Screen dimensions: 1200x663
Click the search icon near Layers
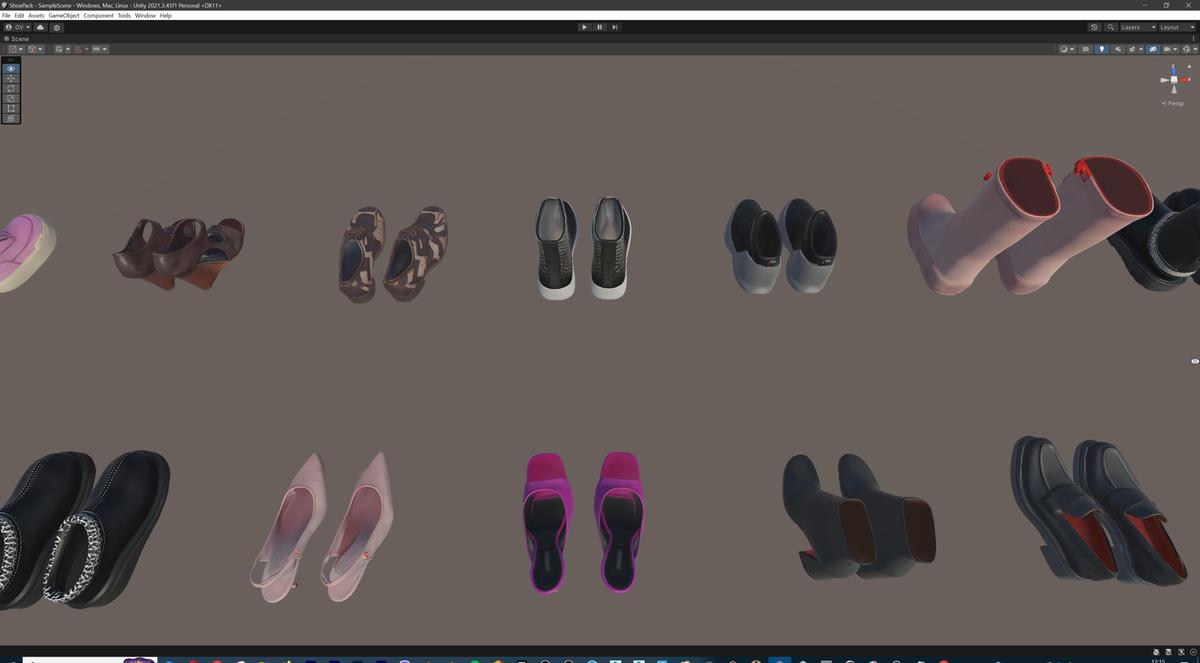tap(1110, 27)
